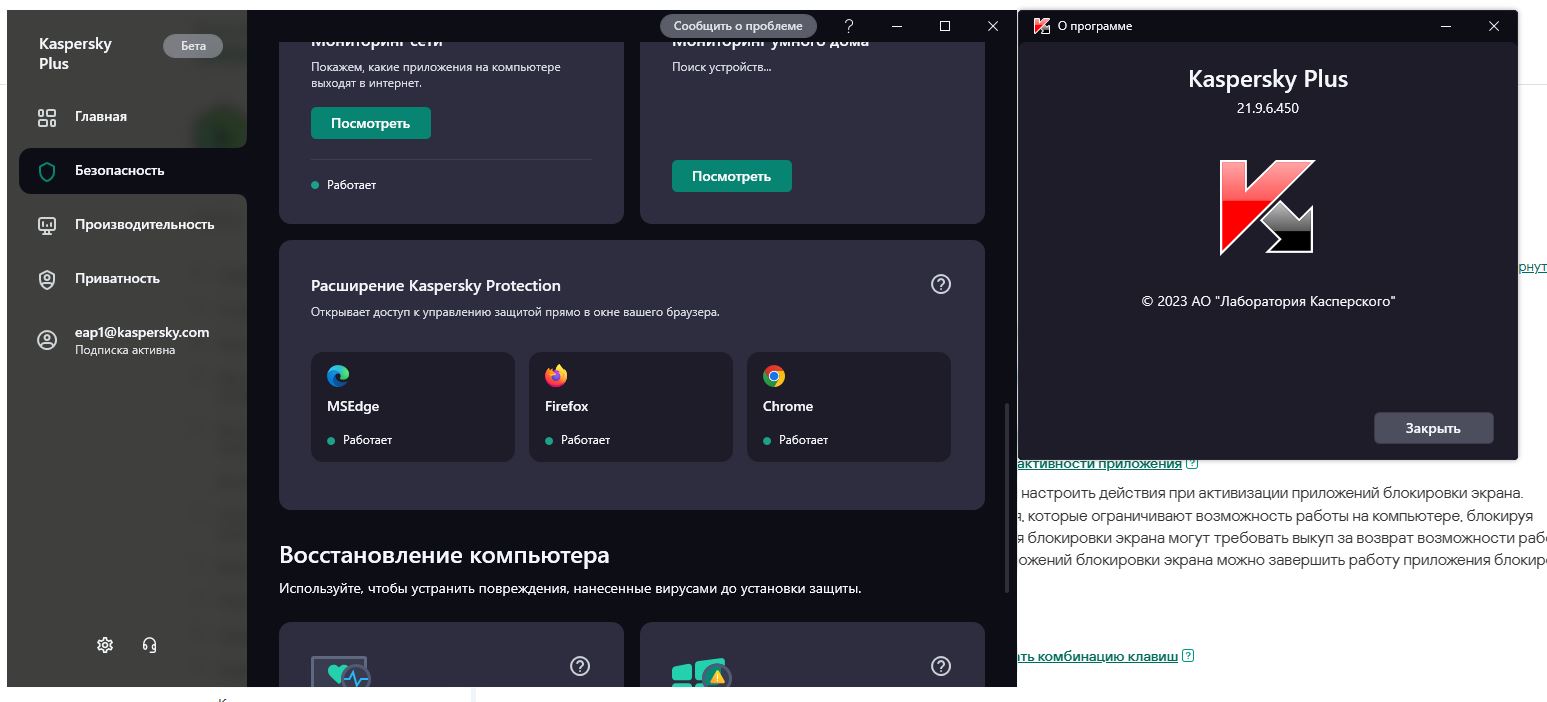The image size is (1547, 702).
Task: Click the large Kaspersky logo in About window
Action: (1267, 207)
